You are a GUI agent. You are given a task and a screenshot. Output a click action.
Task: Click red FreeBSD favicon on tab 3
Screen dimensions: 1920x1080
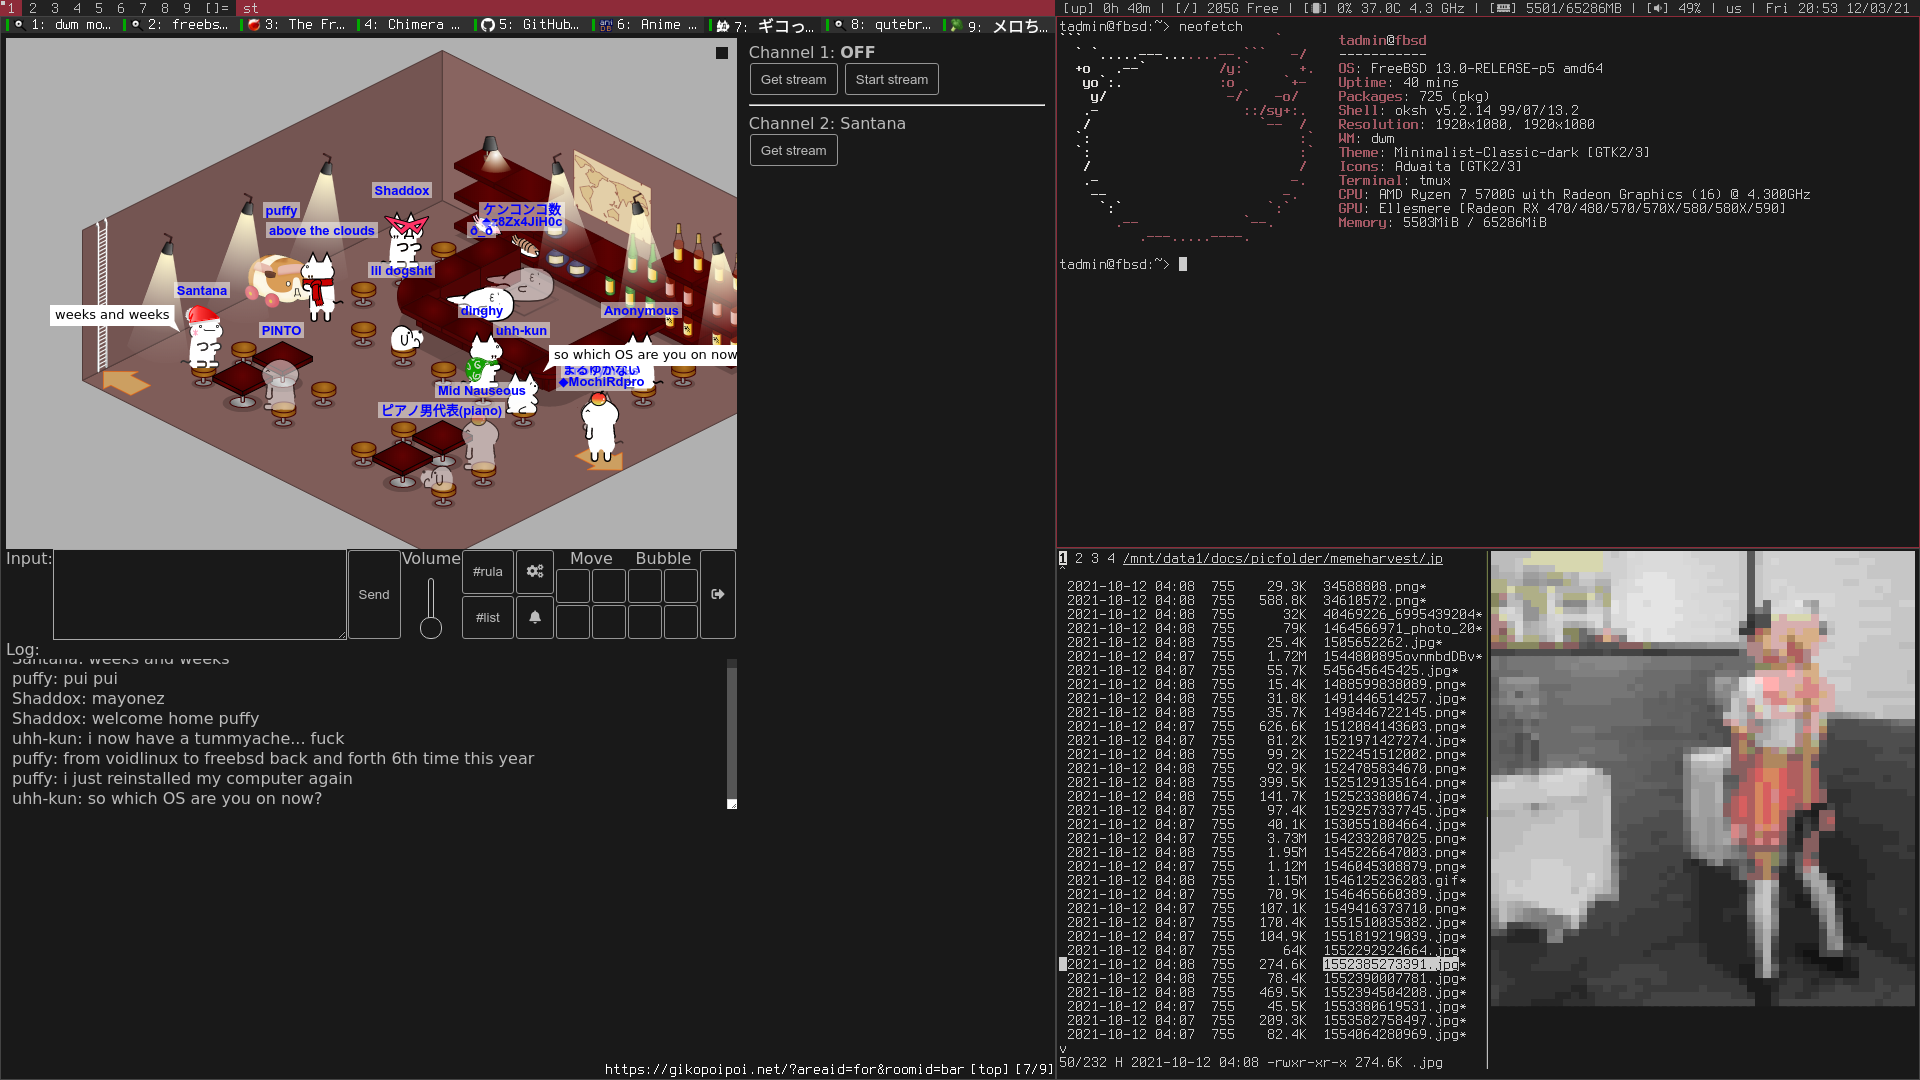(254, 25)
